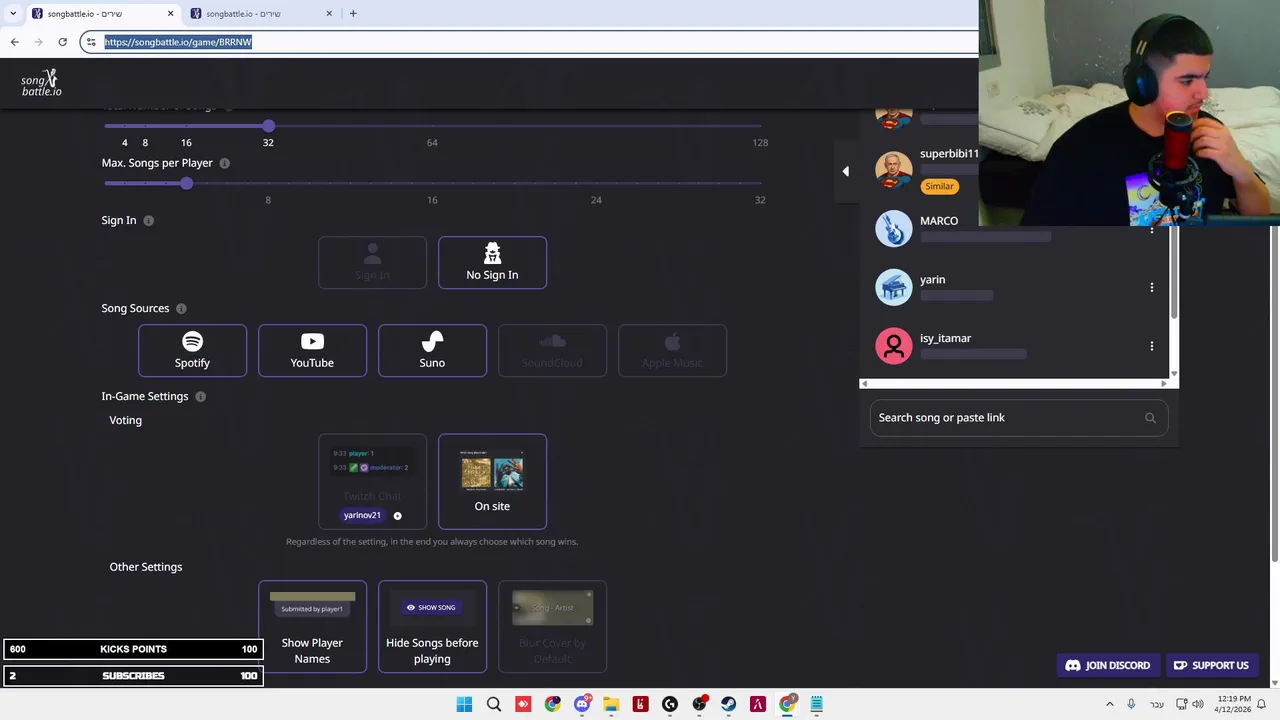The width and height of the screenshot is (1280, 720).
Task: Select the No Sign In option
Action: click(x=492, y=263)
